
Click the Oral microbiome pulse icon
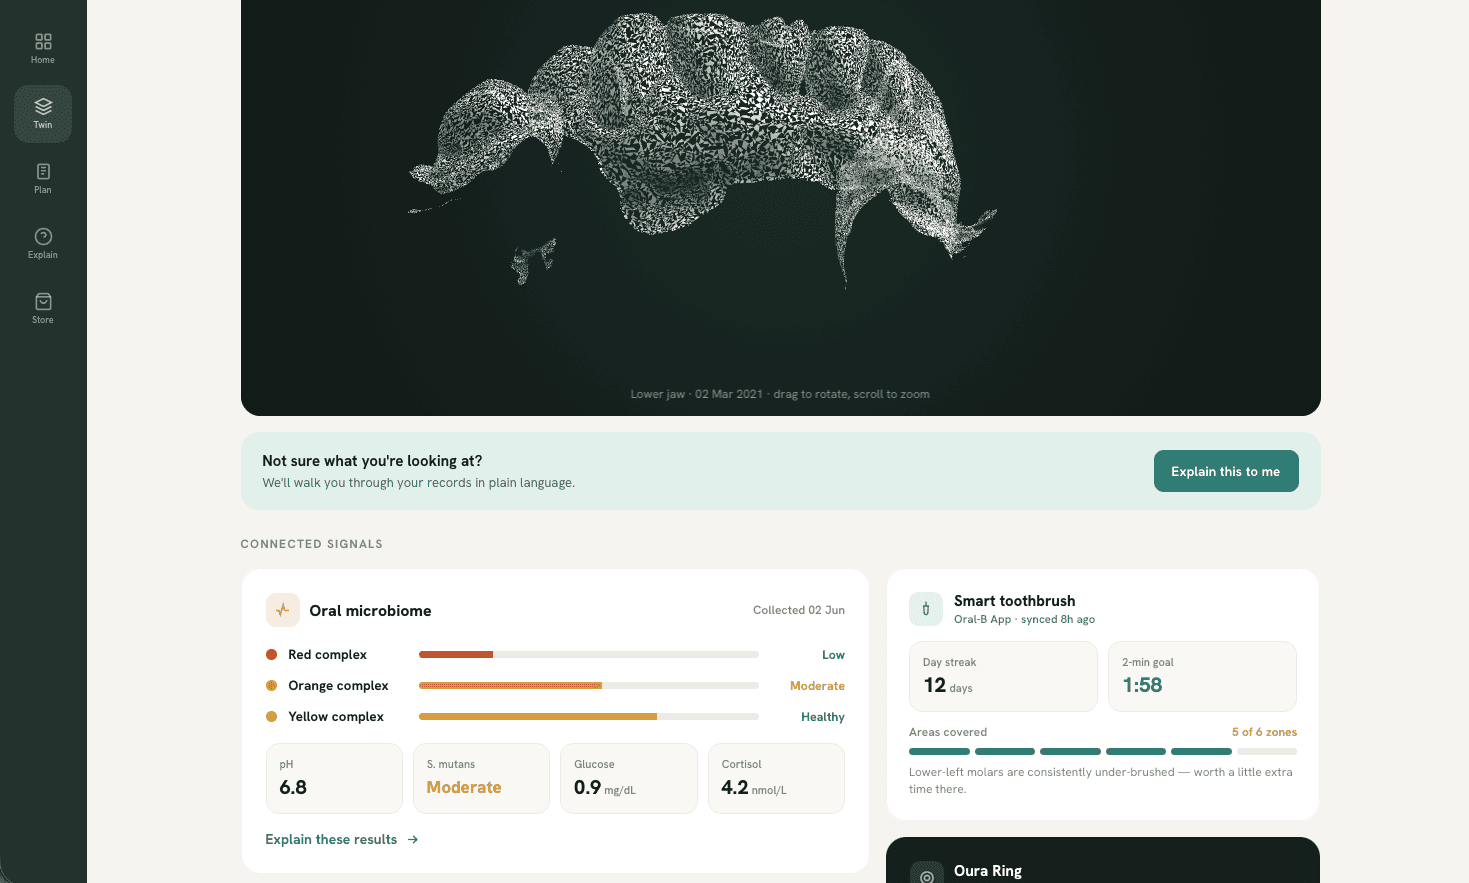coord(283,610)
